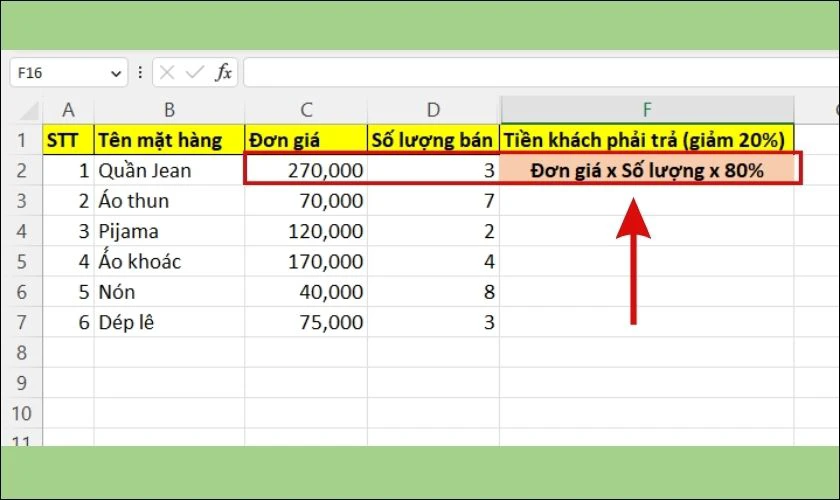Click STT cell 3 in Pijama row
The image size is (840, 500).
(x=68, y=231)
